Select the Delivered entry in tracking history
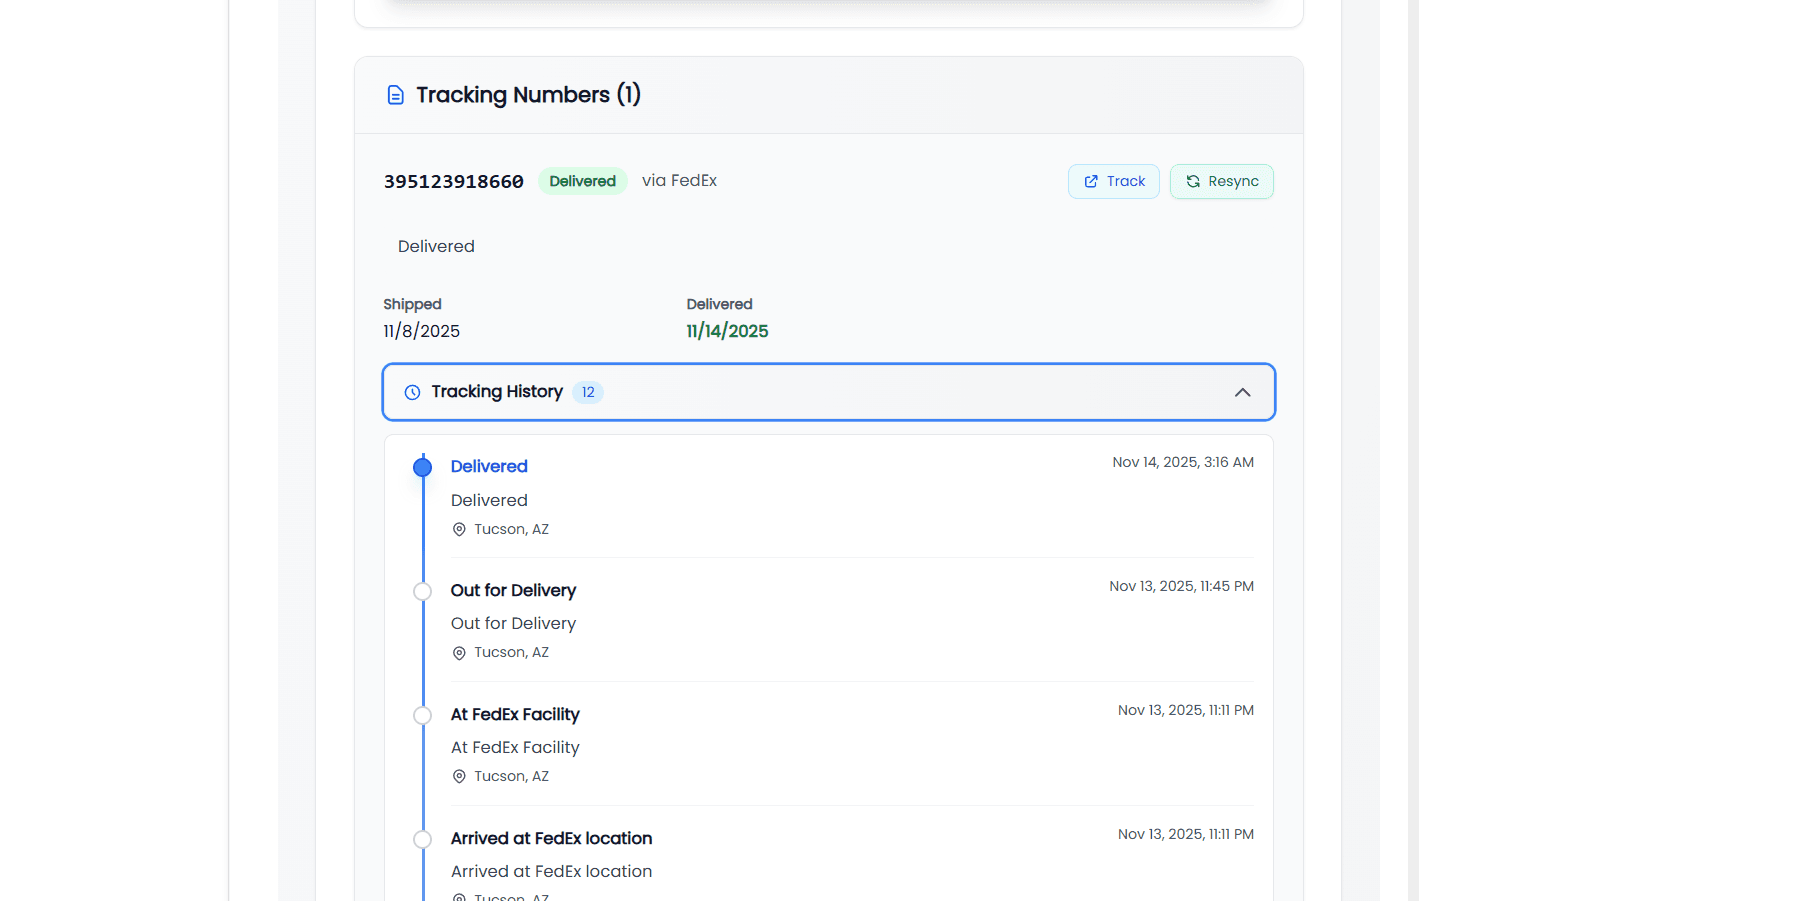Image resolution: width=1815 pixels, height=901 pixels. [489, 466]
